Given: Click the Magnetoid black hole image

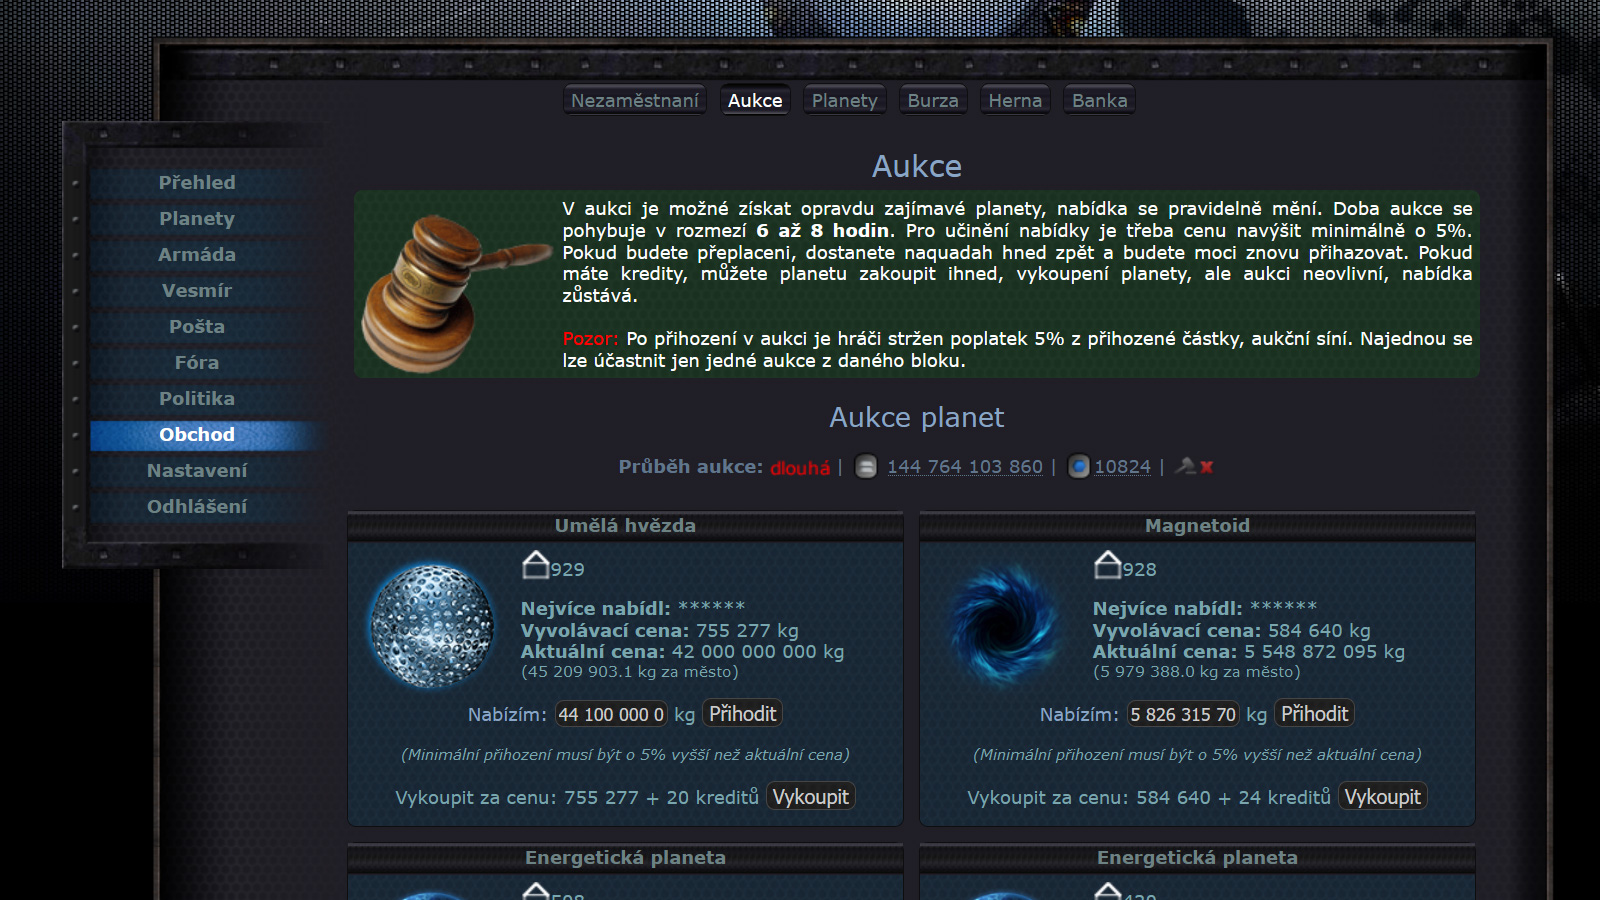Looking at the screenshot, I should tap(1004, 626).
